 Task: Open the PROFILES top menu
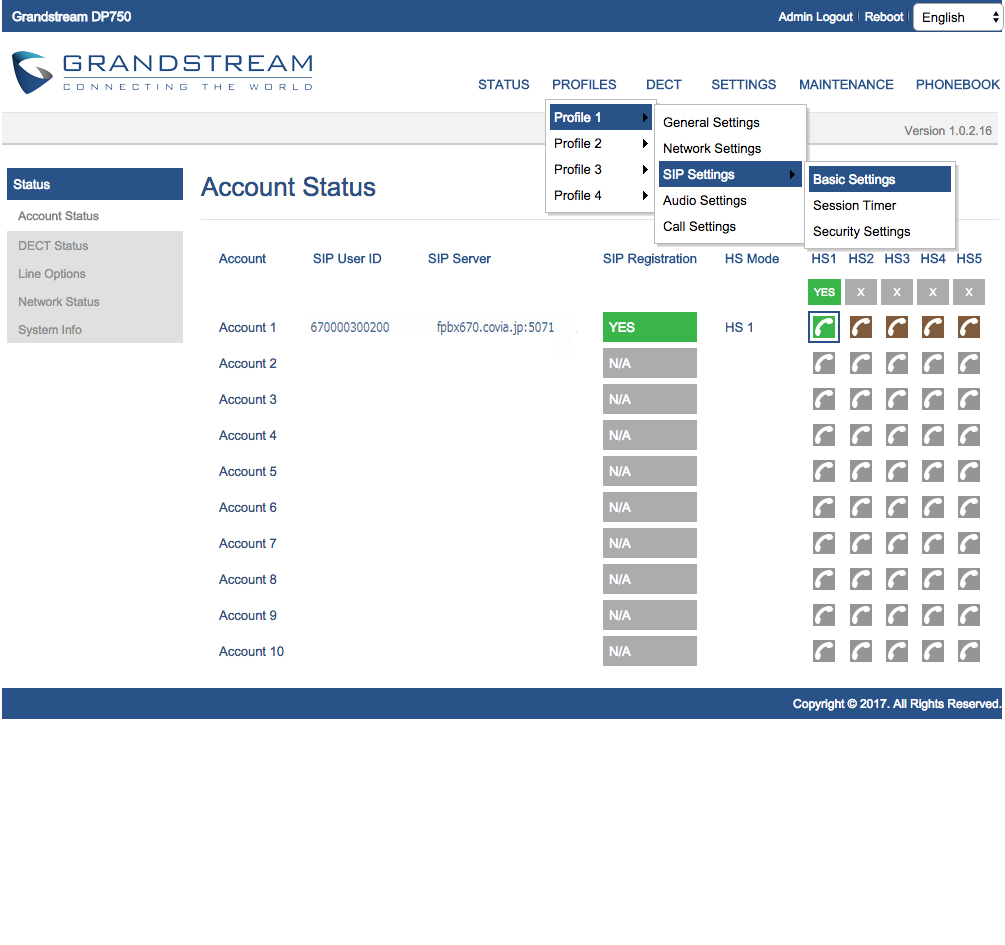(x=584, y=85)
